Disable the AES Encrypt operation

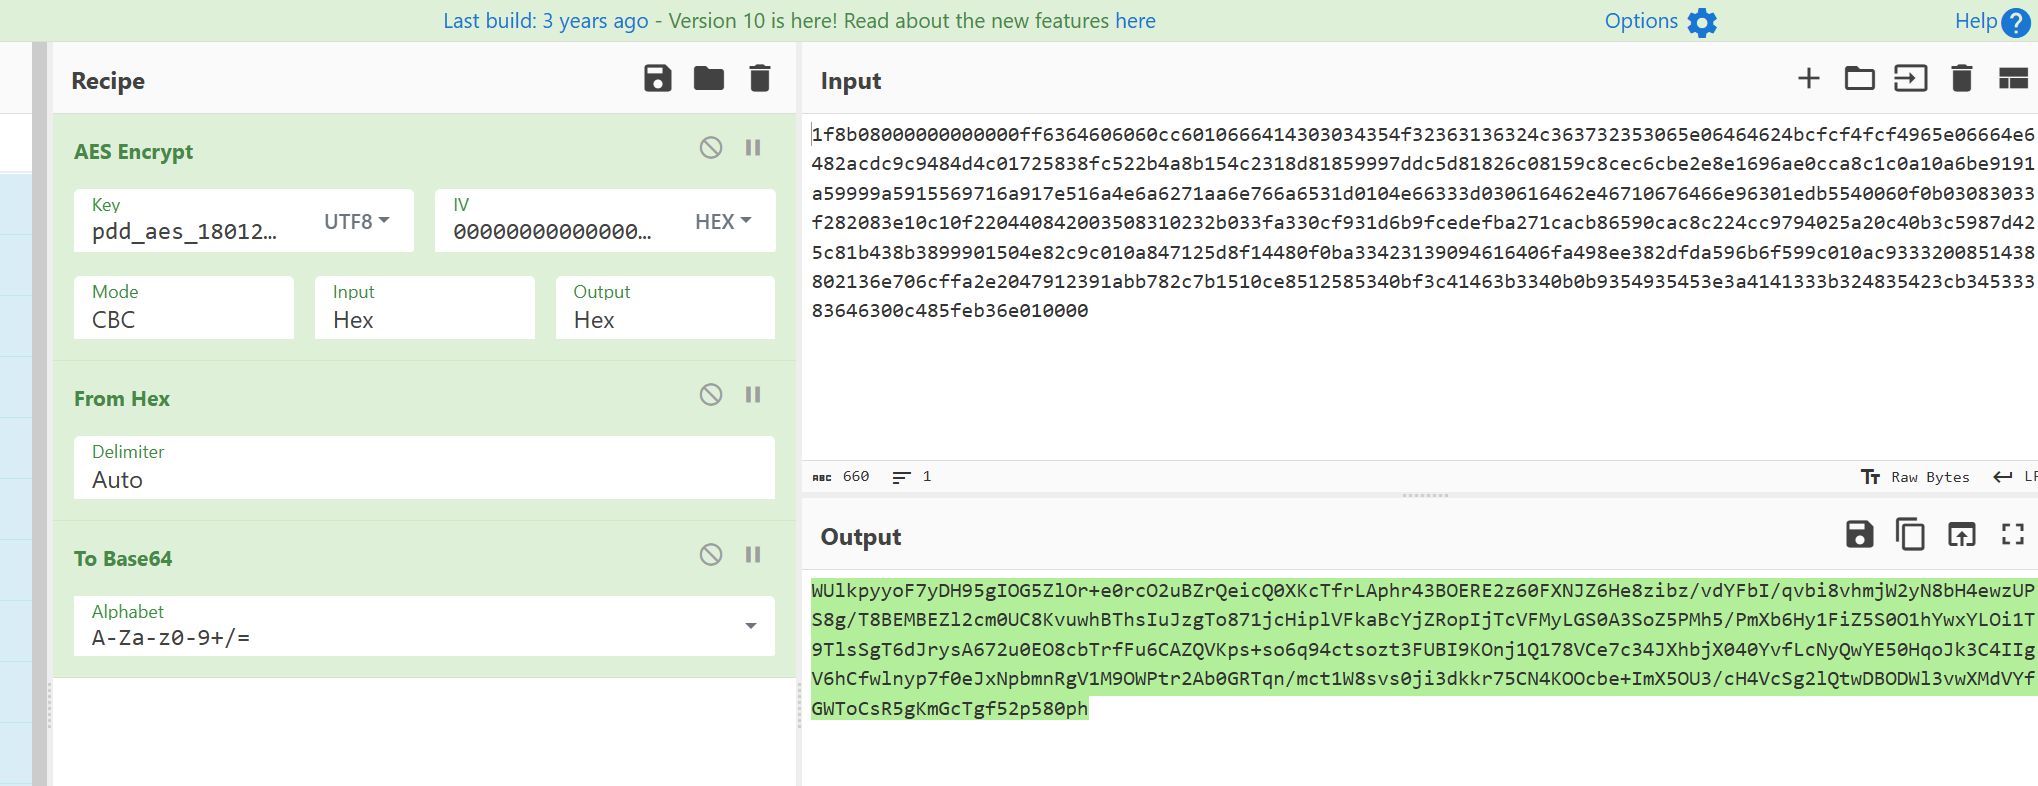tap(711, 148)
